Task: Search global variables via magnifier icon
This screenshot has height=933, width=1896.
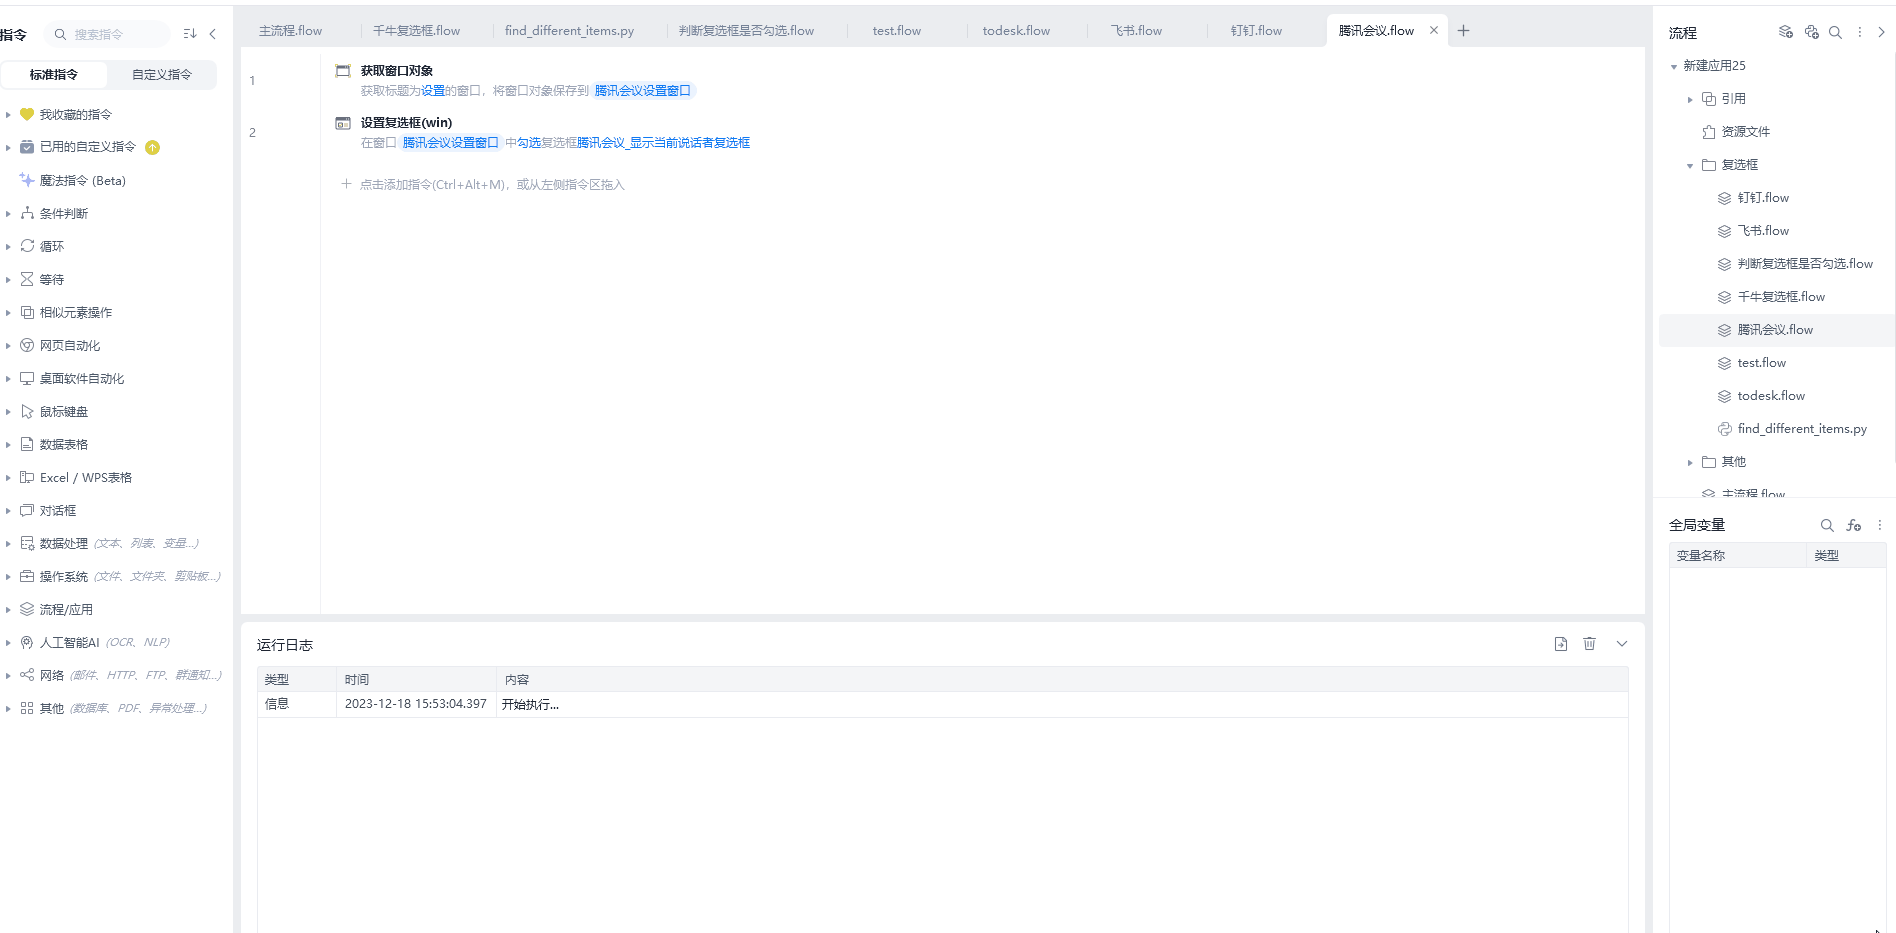Action: (1827, 525)
